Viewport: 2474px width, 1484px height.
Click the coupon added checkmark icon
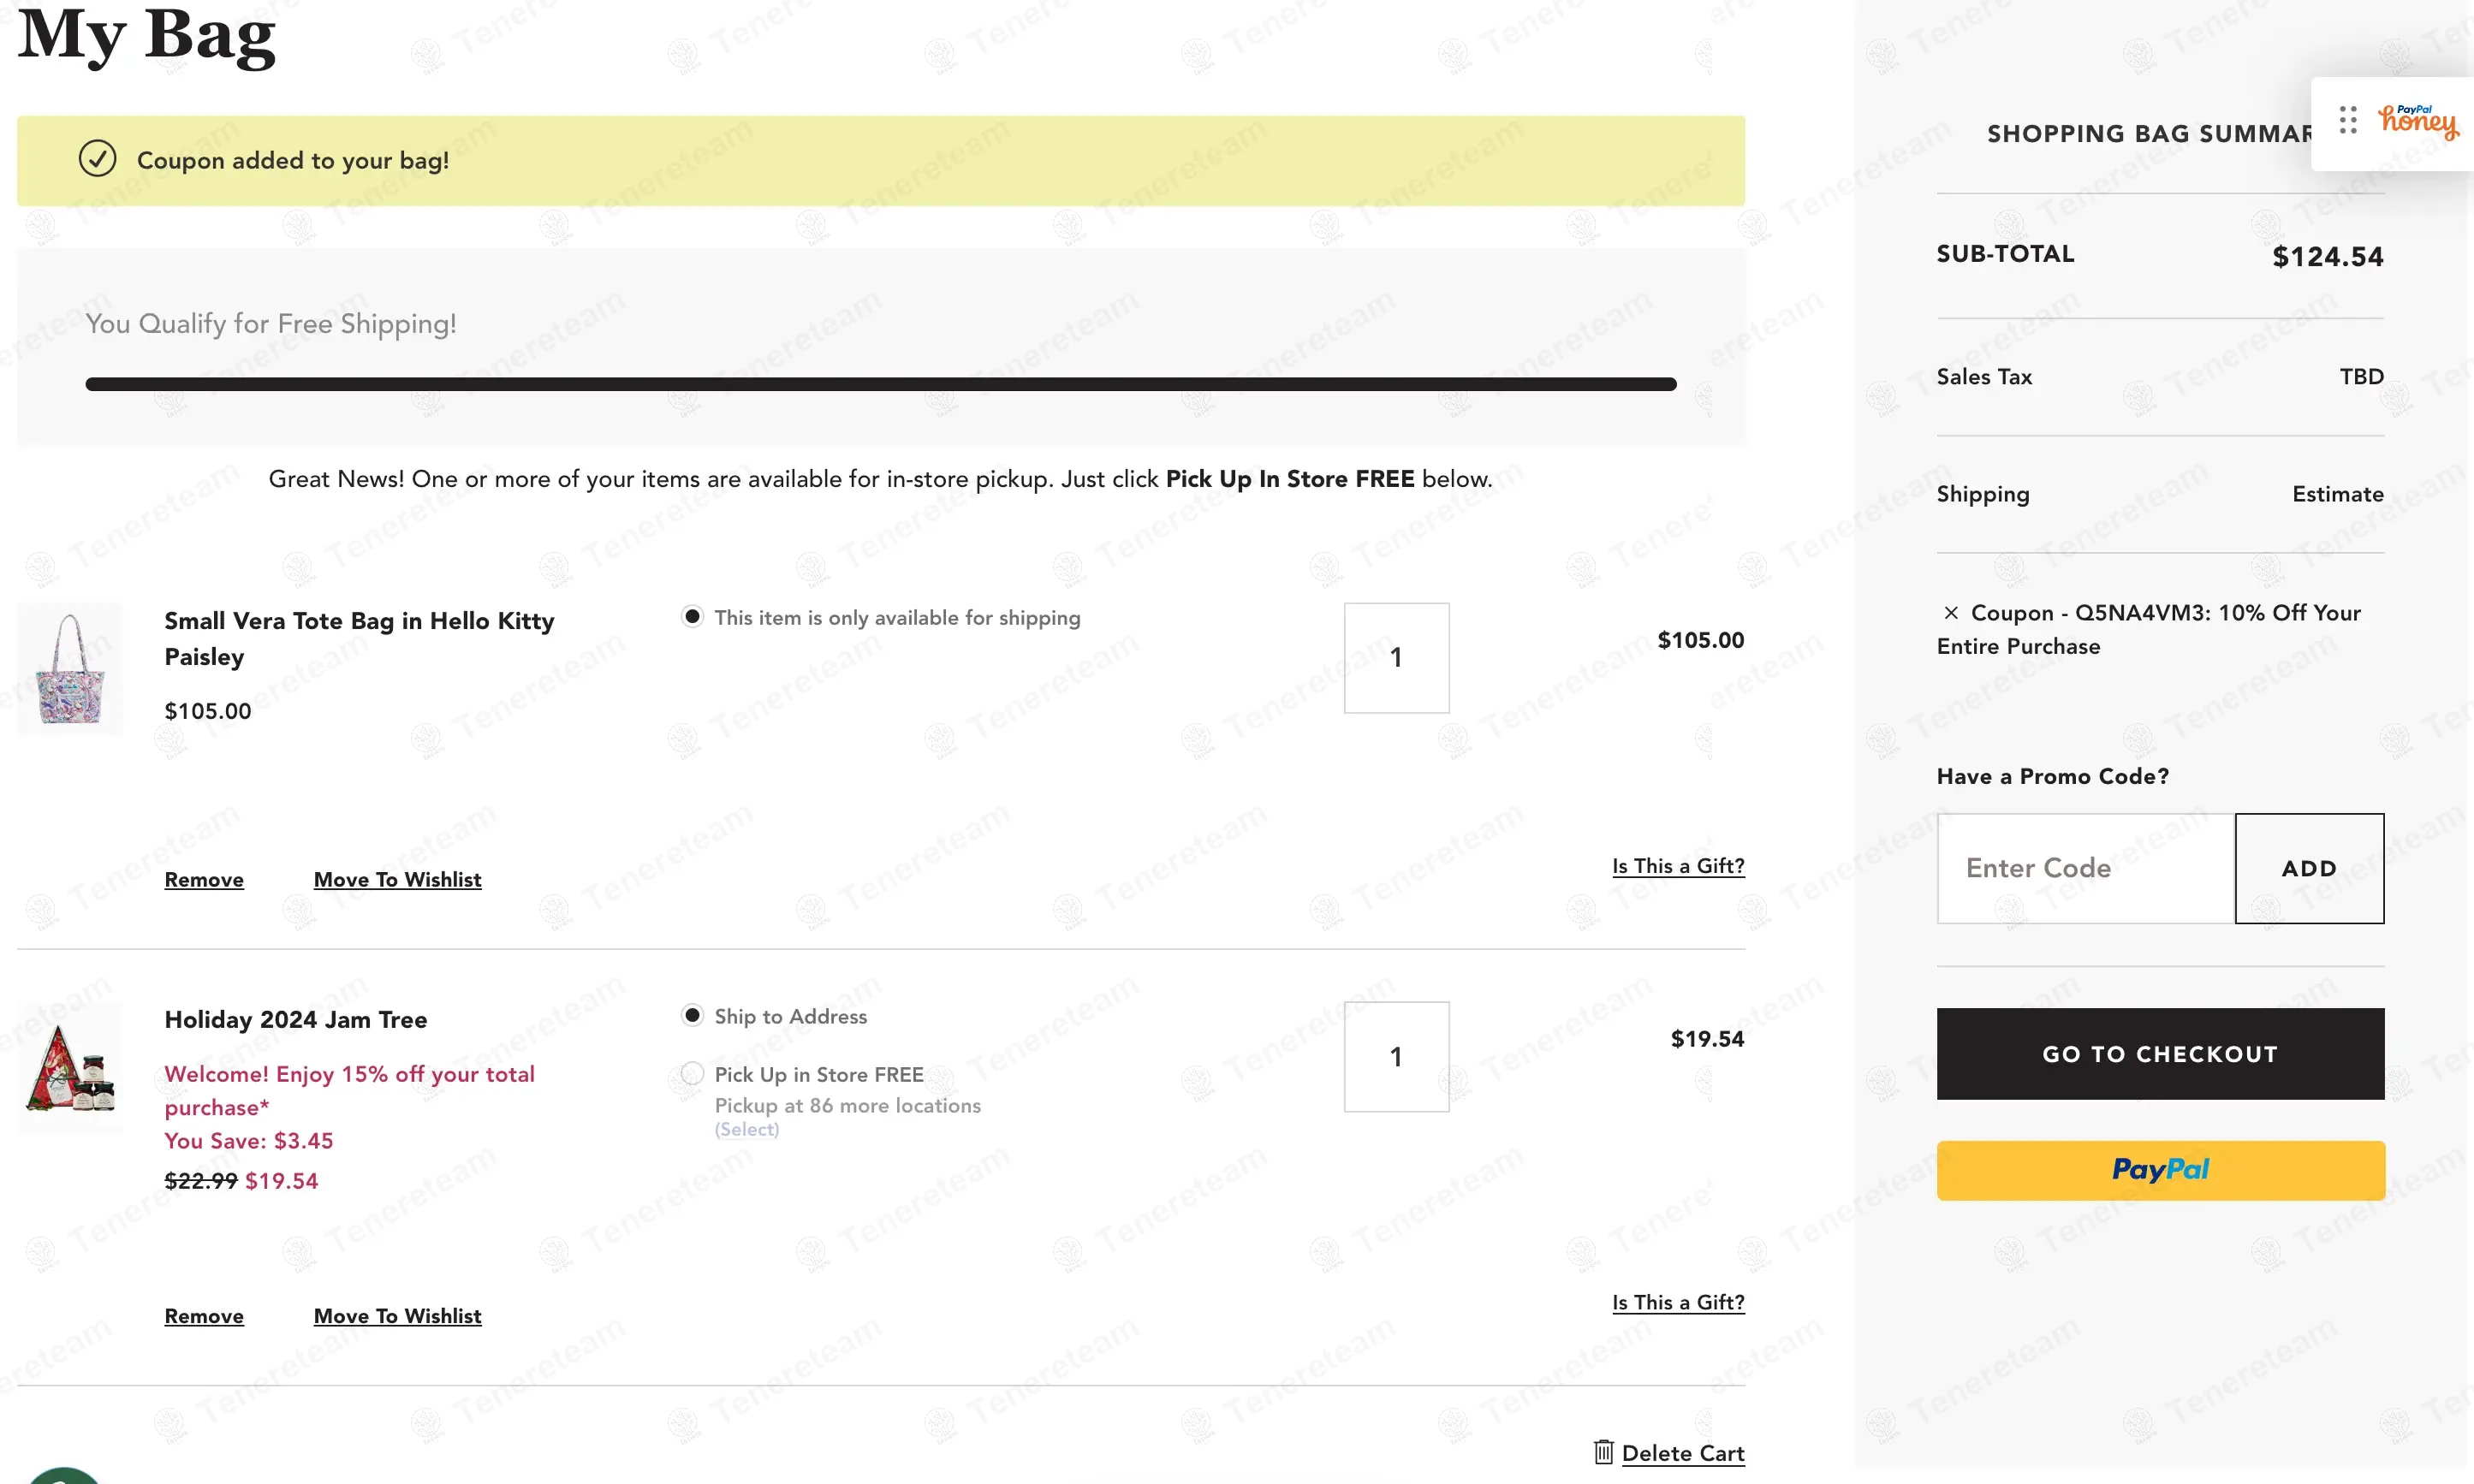point(97,159)
